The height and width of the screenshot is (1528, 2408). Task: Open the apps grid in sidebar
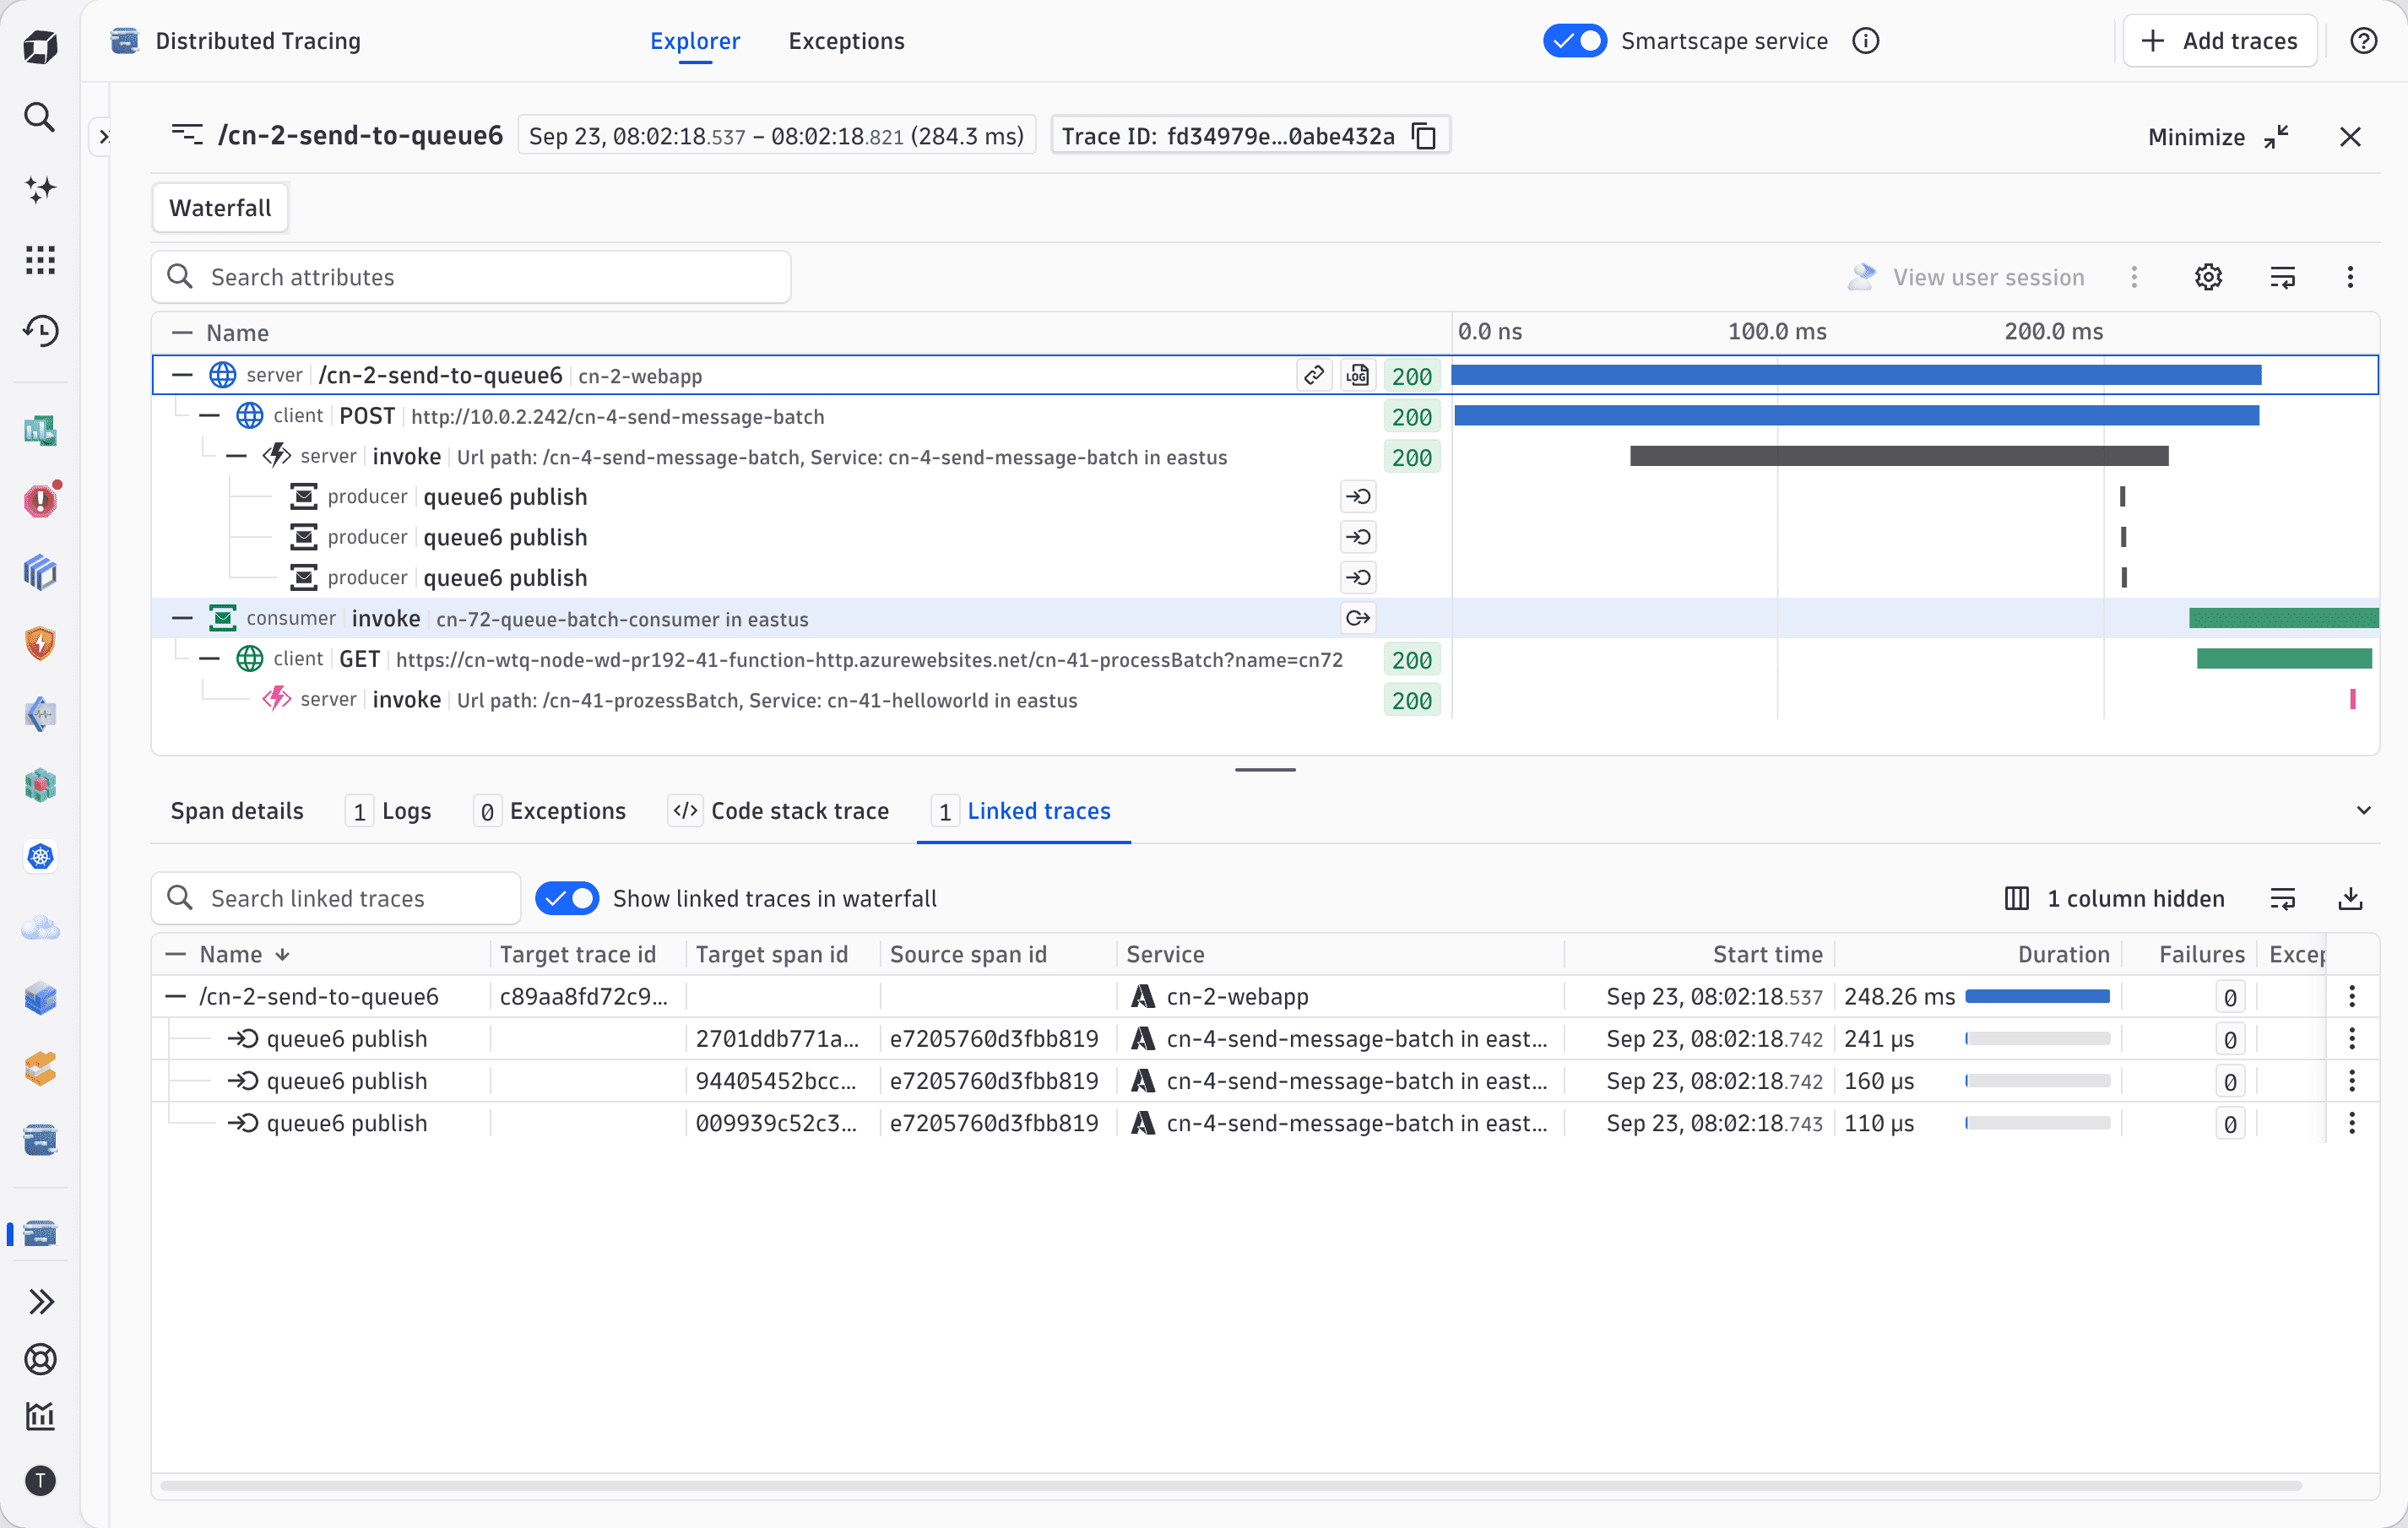39,260
